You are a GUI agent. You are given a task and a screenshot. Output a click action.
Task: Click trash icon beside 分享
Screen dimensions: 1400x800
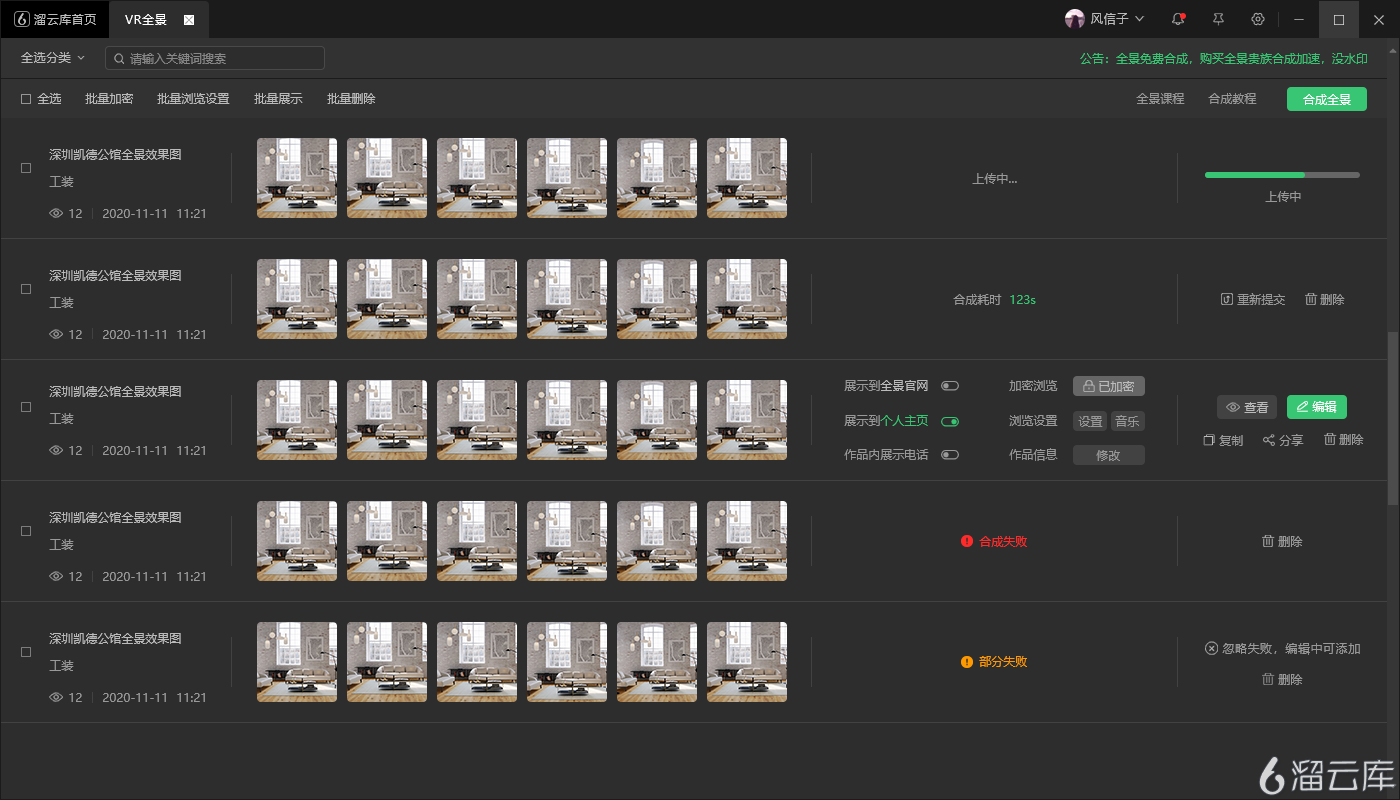point(1330,439)
